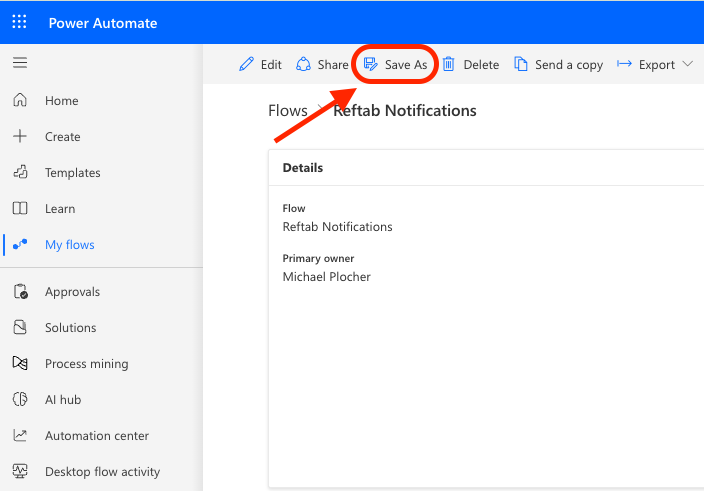Click the Save As label text
This screenshot has width=704, height=491.
(406, 65)
